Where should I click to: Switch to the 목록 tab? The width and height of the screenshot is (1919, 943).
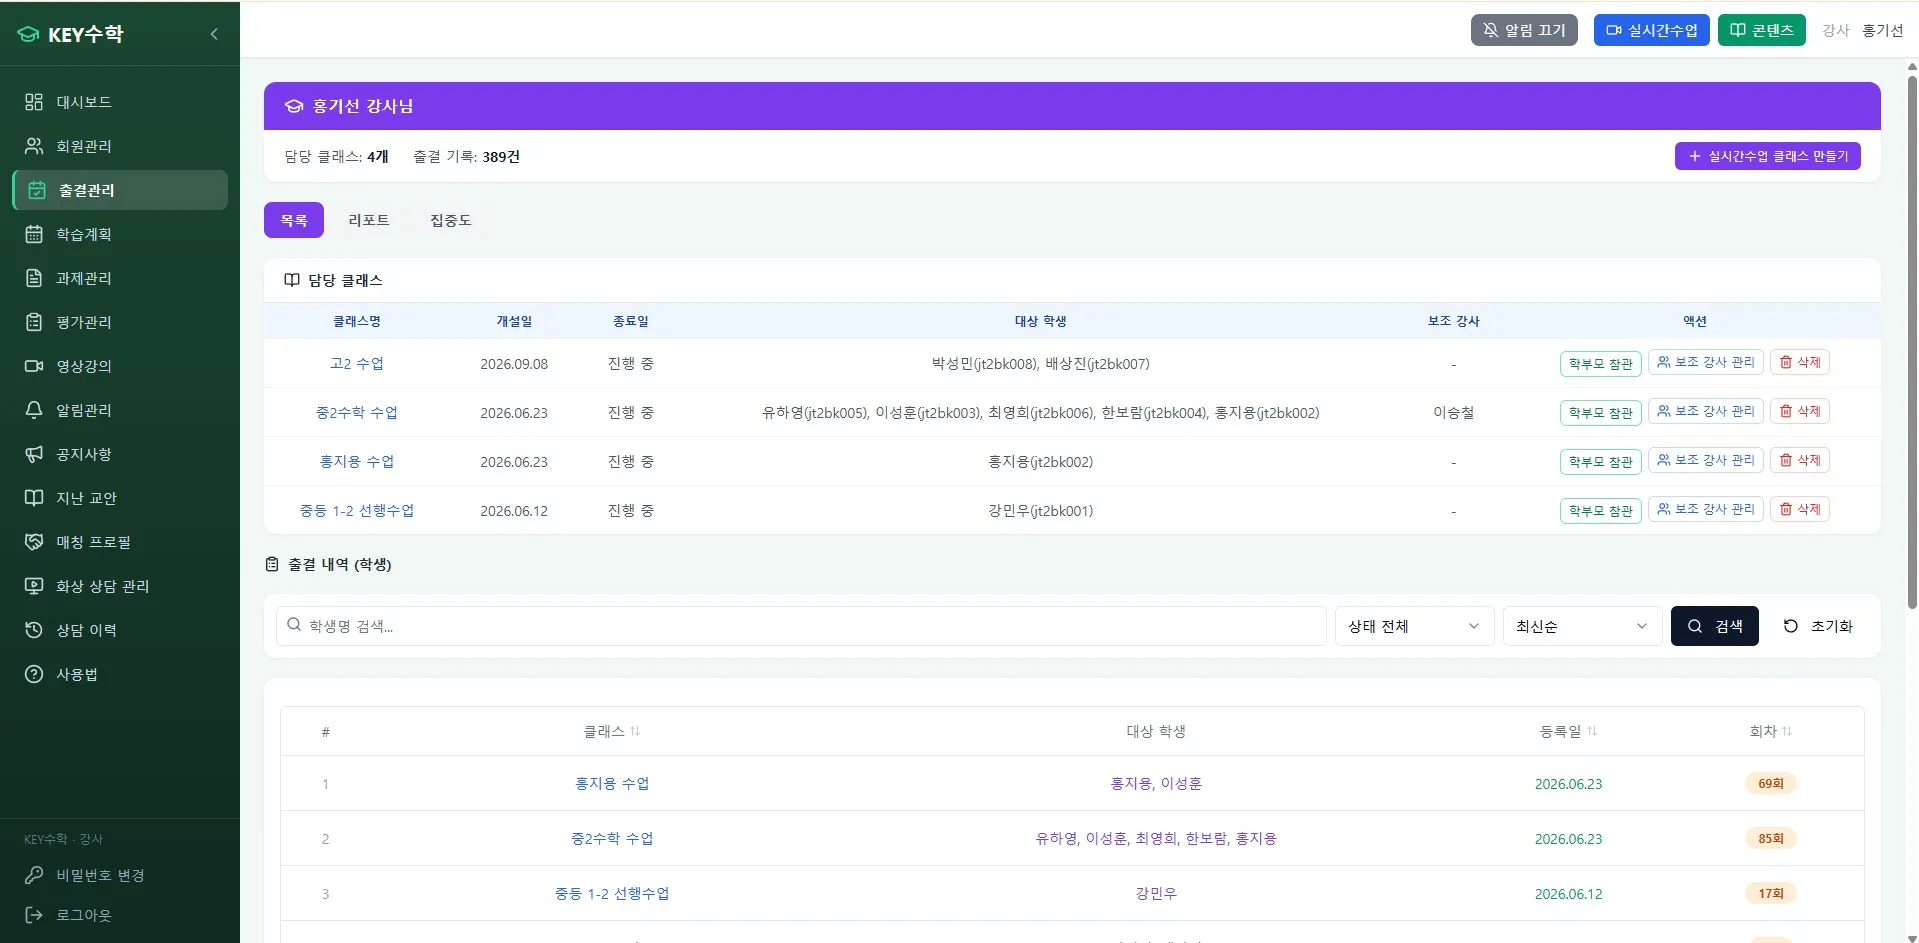(294, 220)
